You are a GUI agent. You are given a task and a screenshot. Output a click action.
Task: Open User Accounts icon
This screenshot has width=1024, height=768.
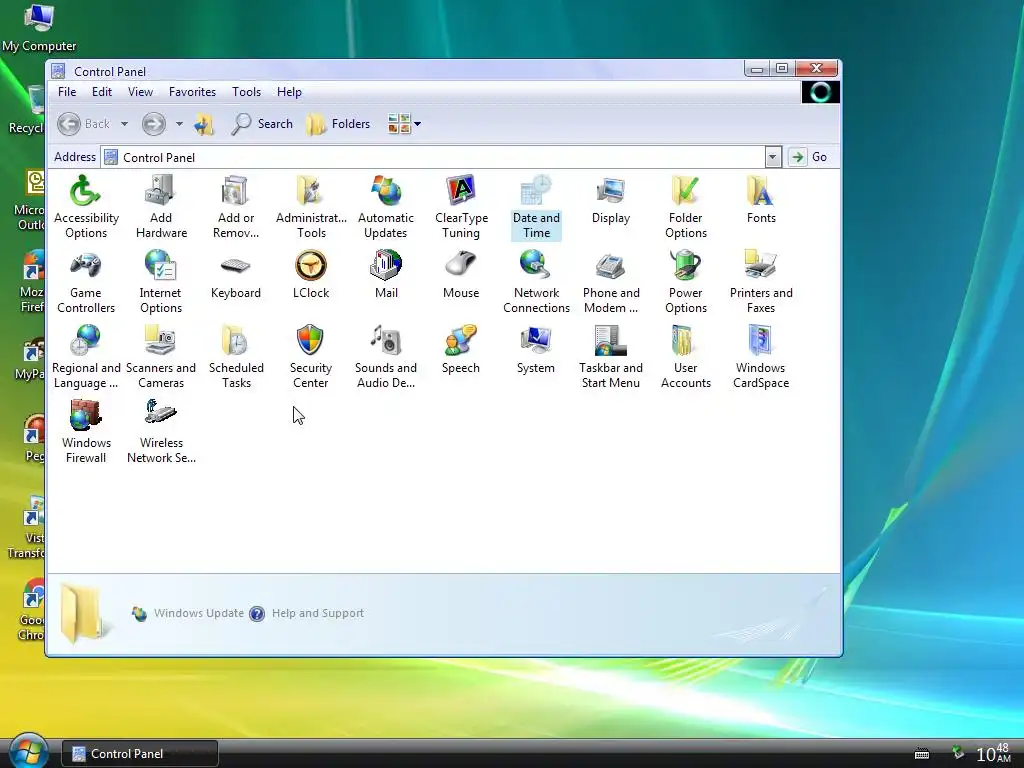point(686,357)
